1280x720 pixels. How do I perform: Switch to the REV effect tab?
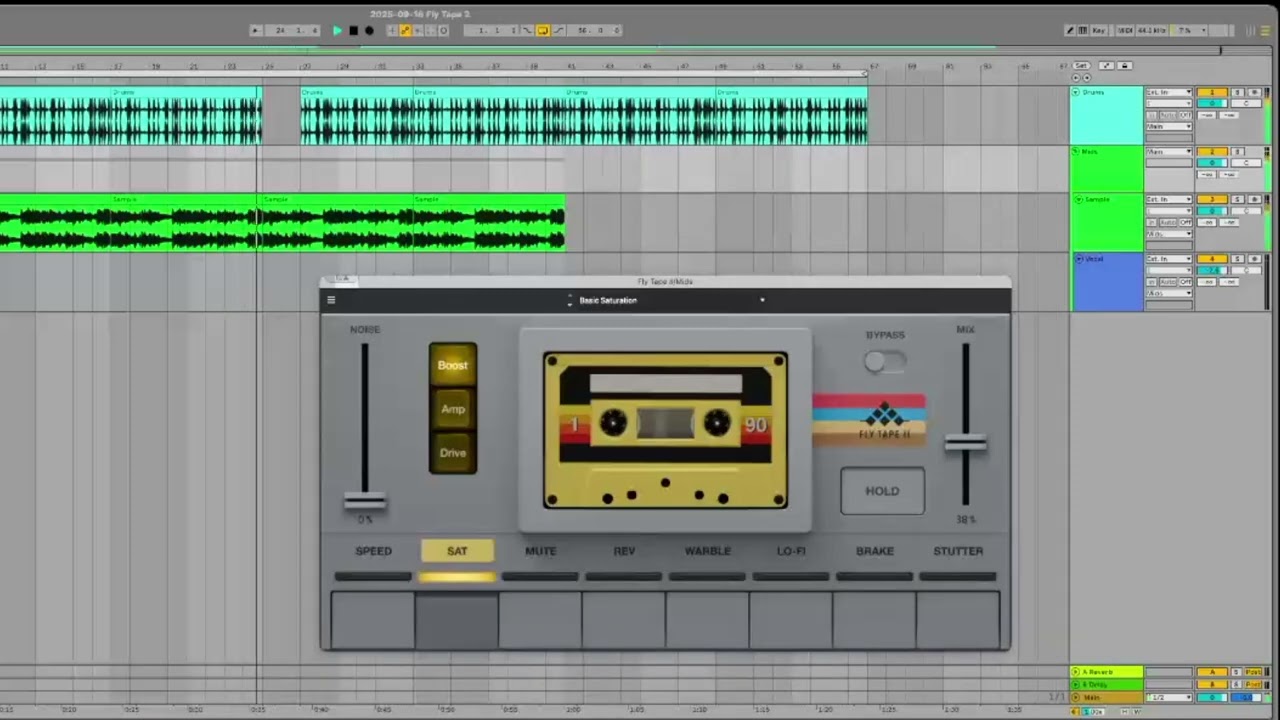(x=624, y=551)
